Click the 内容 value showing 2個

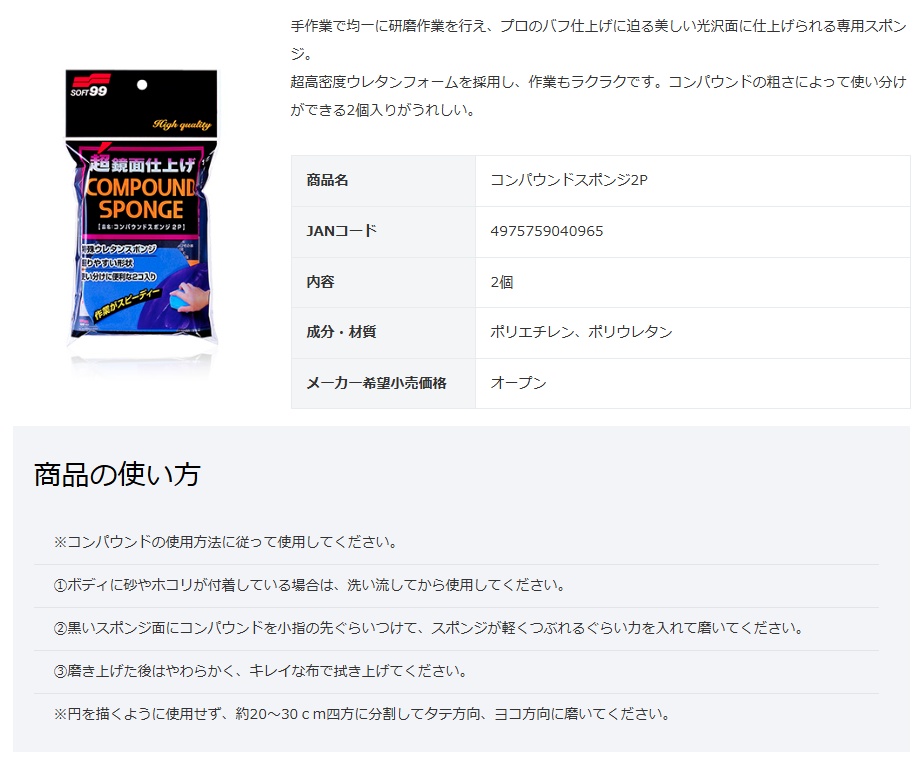click(502, 282)
